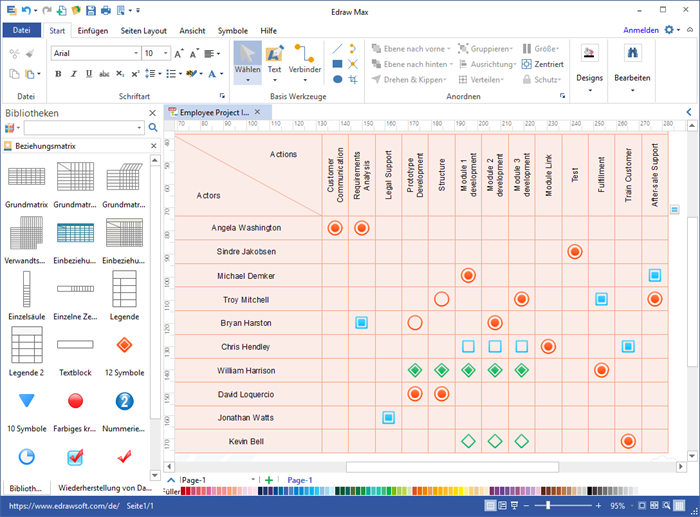
Task: Click the search magnifier in Bibliotheken
Action: [153, 128]
